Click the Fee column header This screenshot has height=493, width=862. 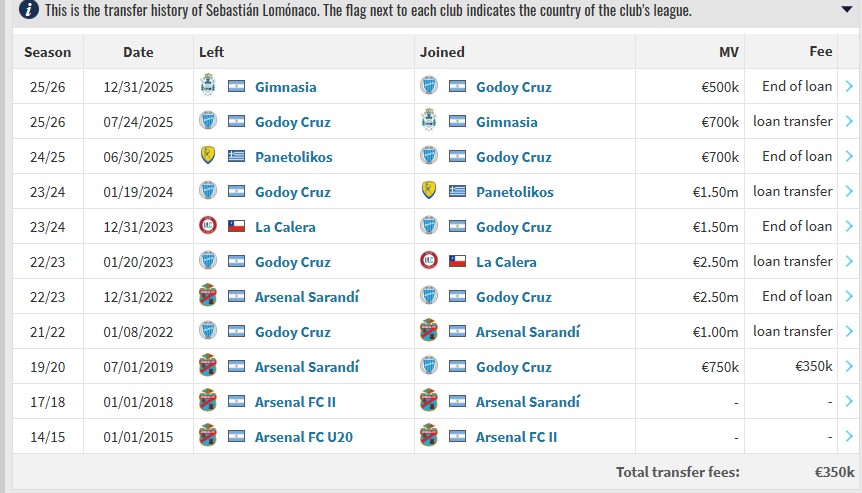point(820,52)
